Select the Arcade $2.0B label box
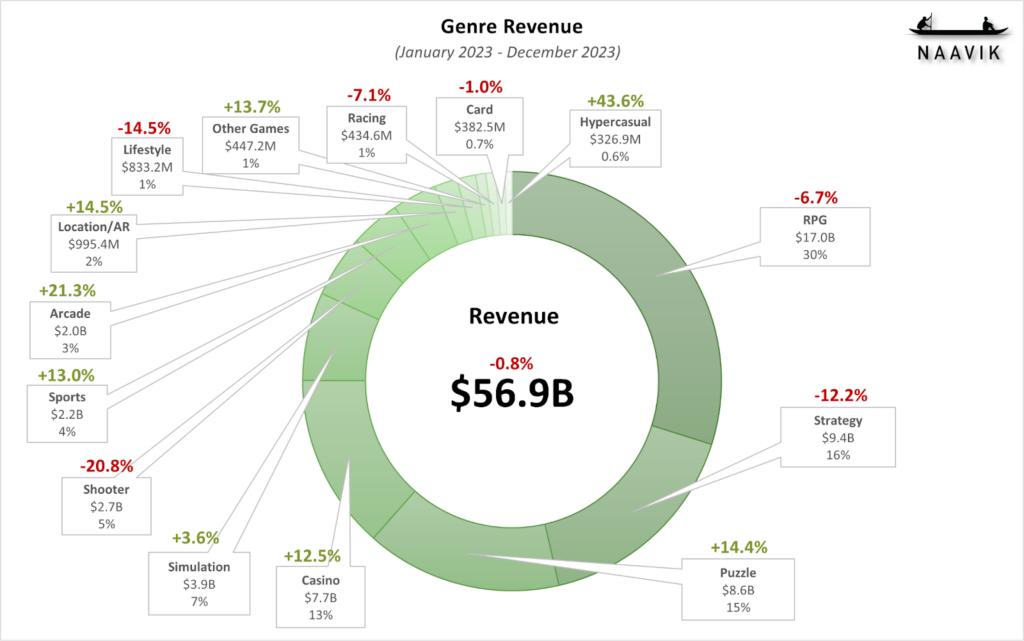Screen dimensions: 1024x641 point(69,328)
